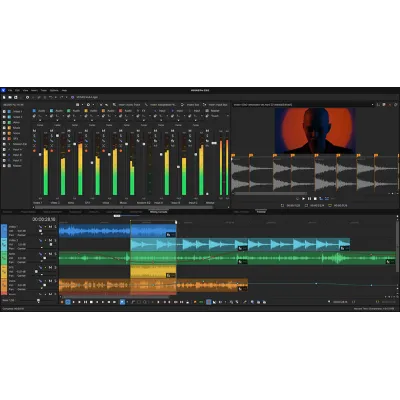Click the timeline Record button
The height and width of the screenshot is (400, 400).
pyautogui.click(x=62, y=302)
